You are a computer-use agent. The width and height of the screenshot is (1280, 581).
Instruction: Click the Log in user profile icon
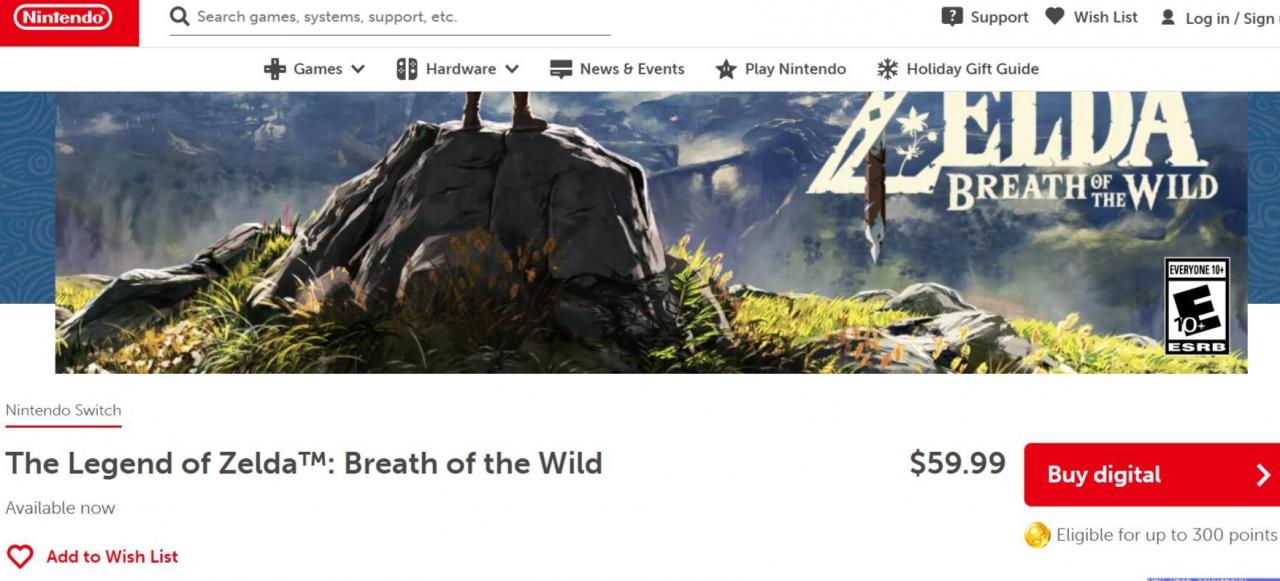tap(1167, 18)
